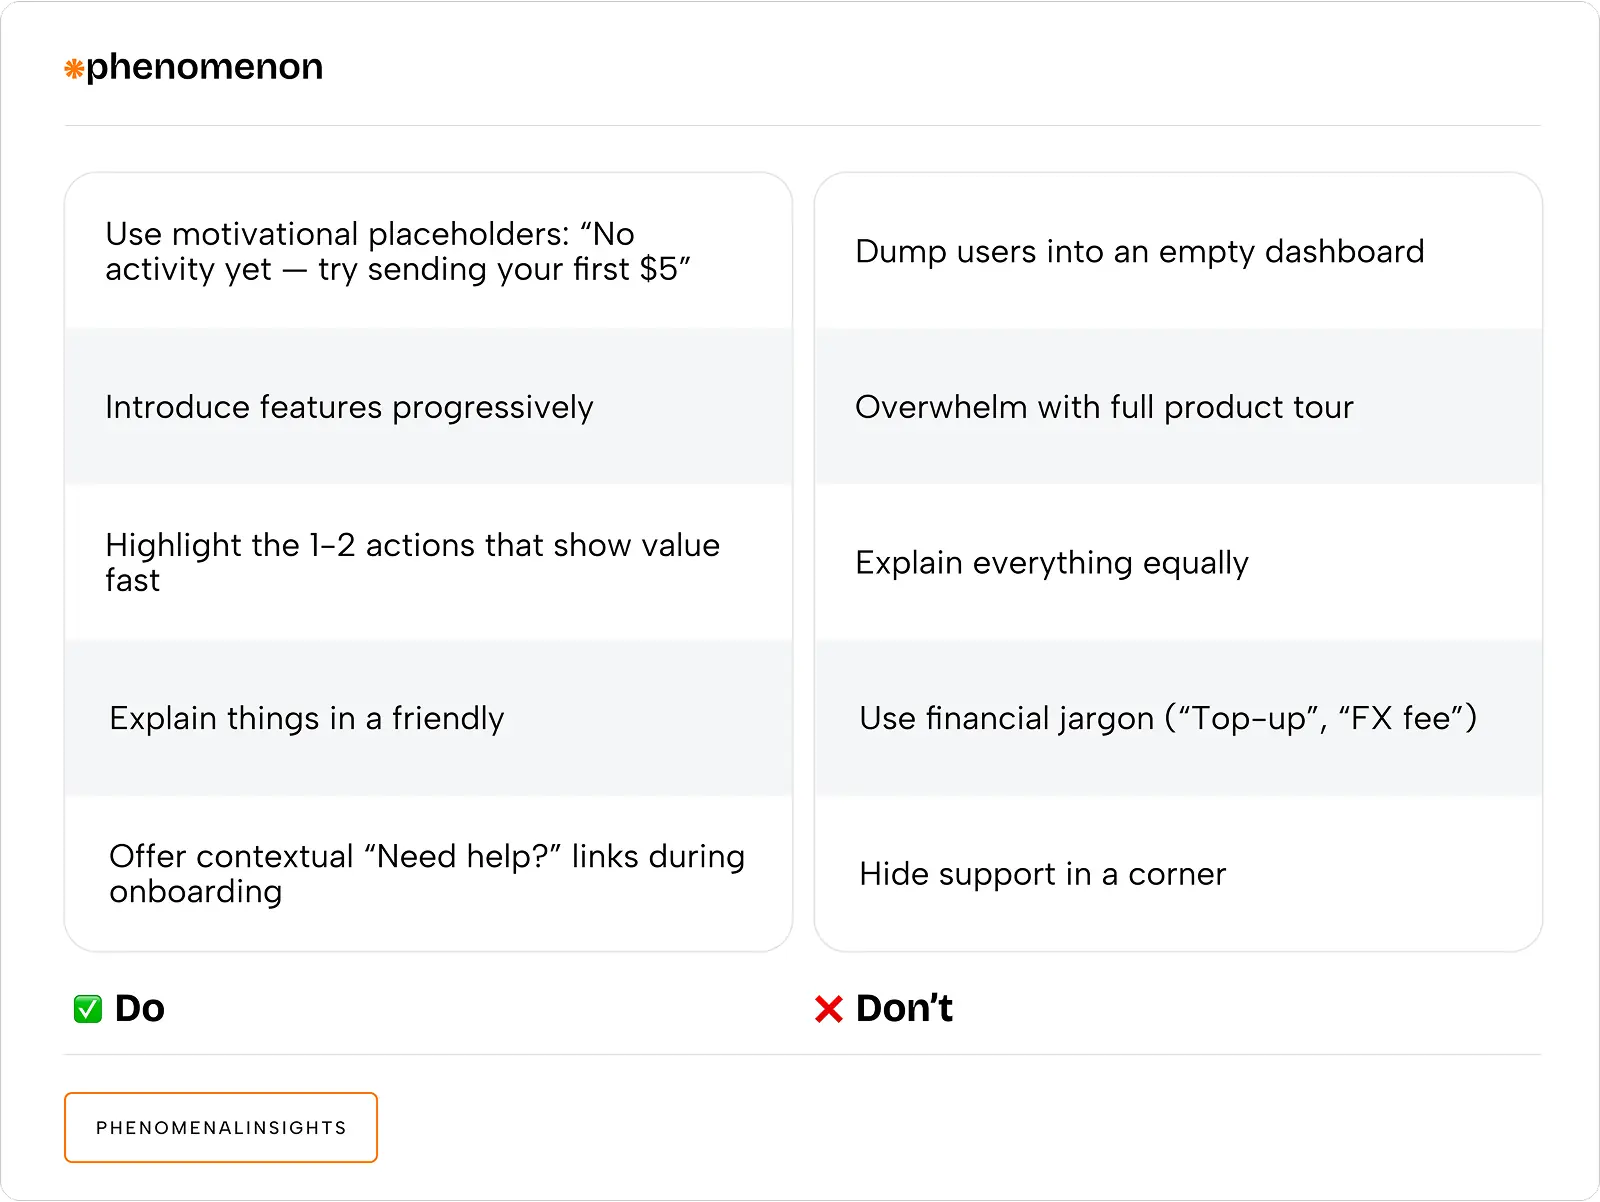
Task: Click the contextual "Need help?" links row
Action: 426,873
